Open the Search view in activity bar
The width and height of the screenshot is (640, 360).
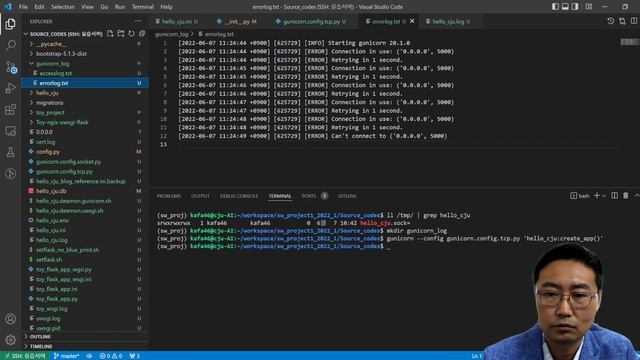click(11, 45)
